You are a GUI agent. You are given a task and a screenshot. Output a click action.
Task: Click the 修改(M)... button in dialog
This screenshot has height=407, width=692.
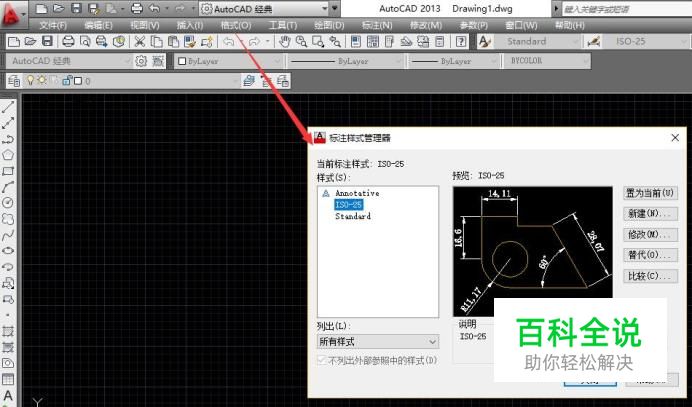point(651,234)
